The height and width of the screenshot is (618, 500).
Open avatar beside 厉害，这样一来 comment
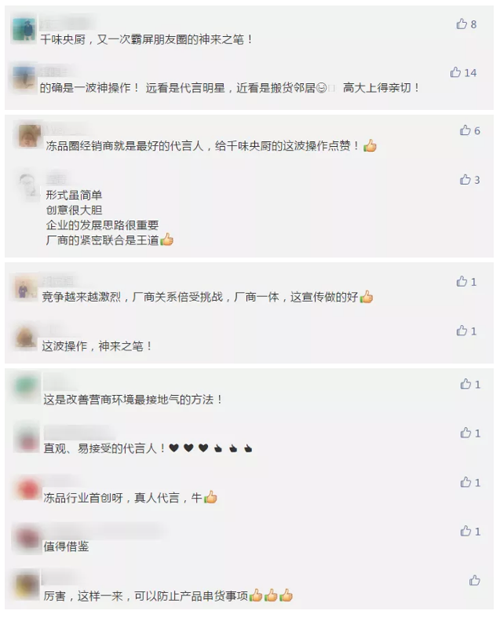click(27, 586)
